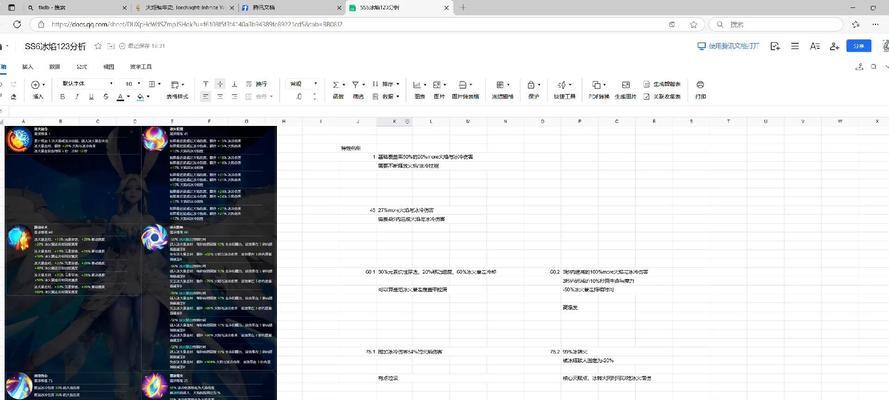Reload the browser page

(17, 25)
